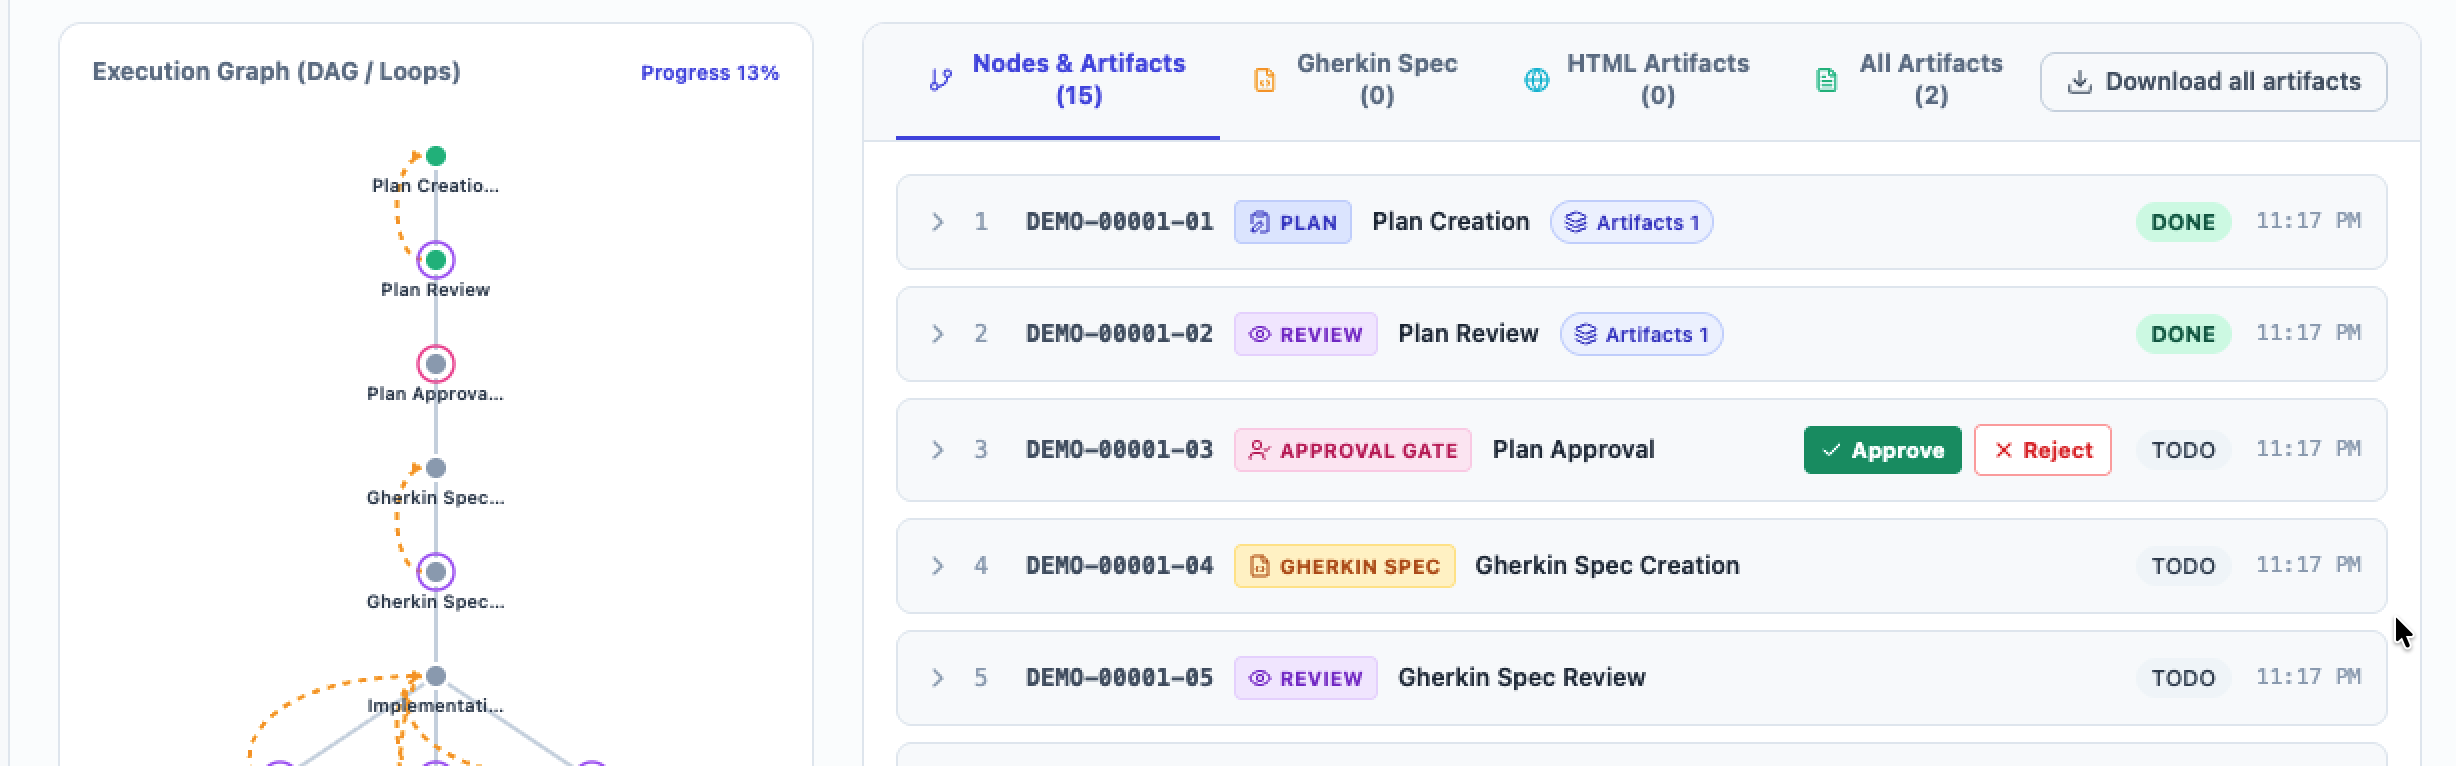Click the Plan Creation graph node
Screen dimensions: 2456x766
tap(435, 156)
